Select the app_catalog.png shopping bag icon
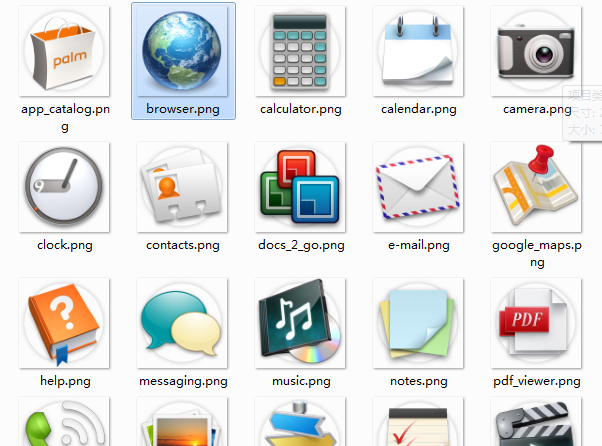Image resolution: width=602 pixels, height=446 pixels. 64,51
